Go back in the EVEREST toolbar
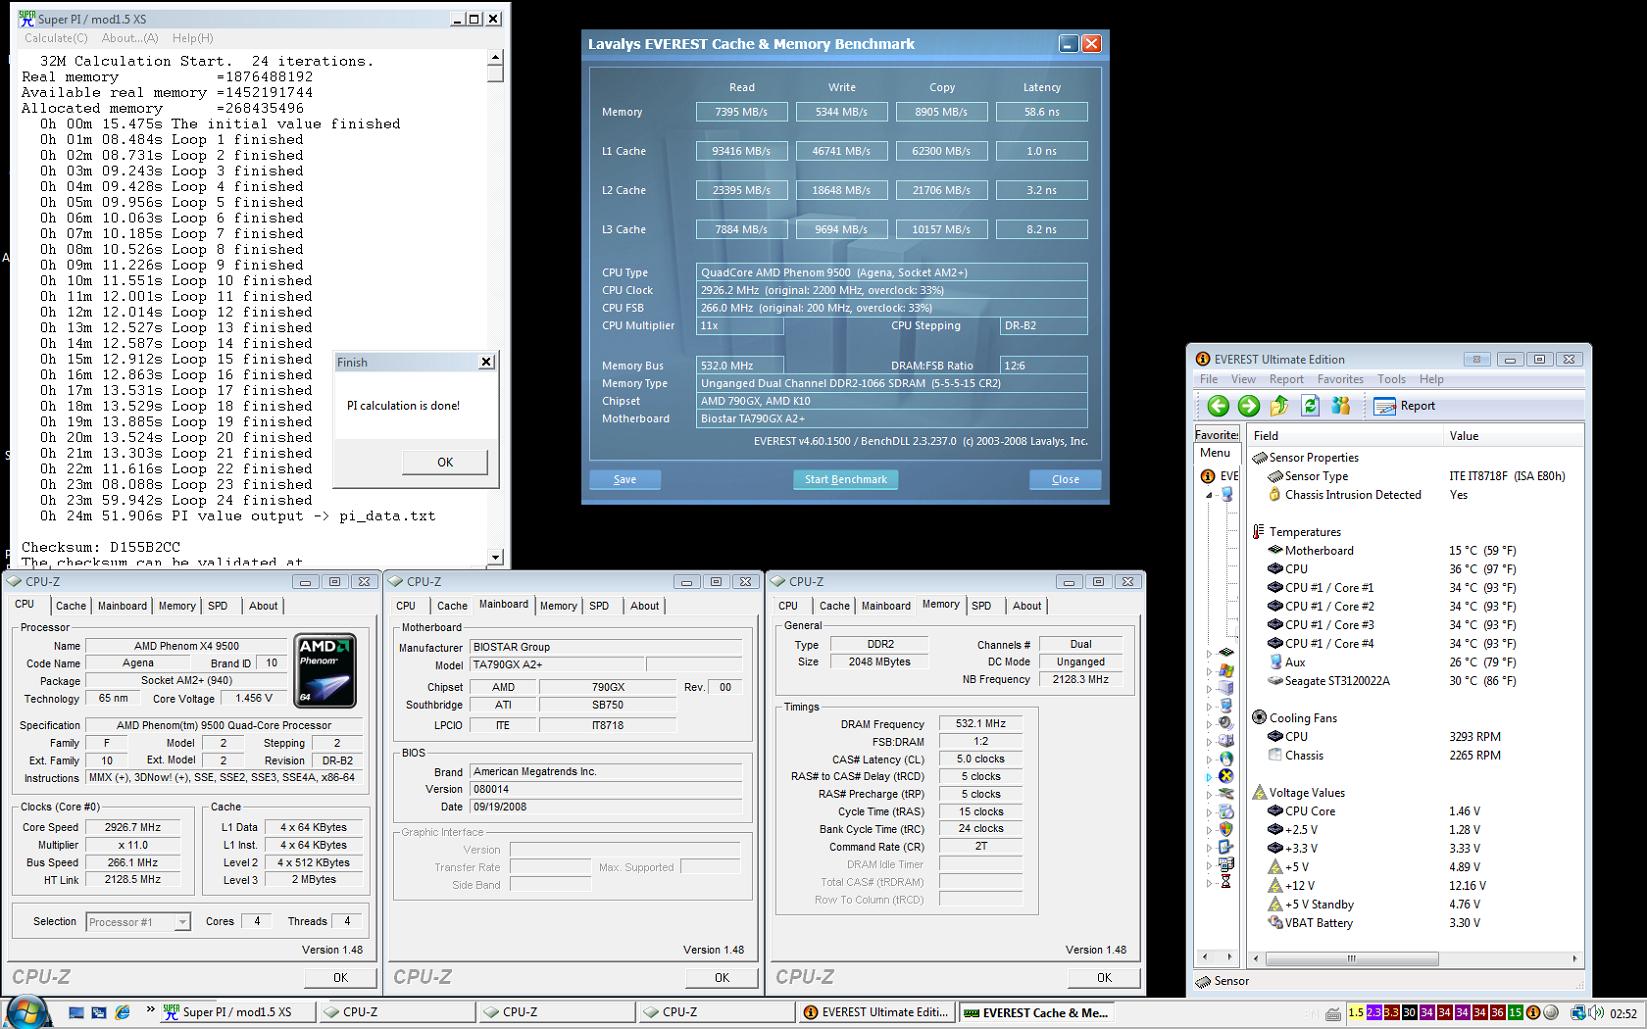Image resolution: width=1647 pixels, height=1029 pixels. click(x=1217, y=406)
